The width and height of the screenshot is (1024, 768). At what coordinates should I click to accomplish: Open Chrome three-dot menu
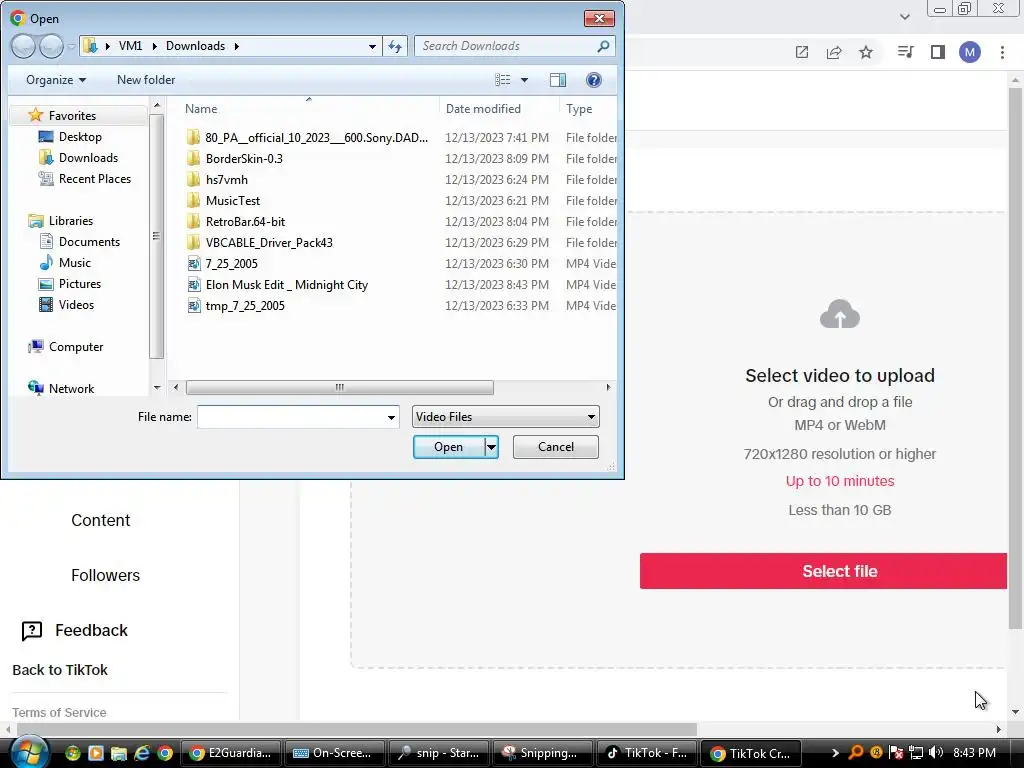click(x=1002, y=52)
